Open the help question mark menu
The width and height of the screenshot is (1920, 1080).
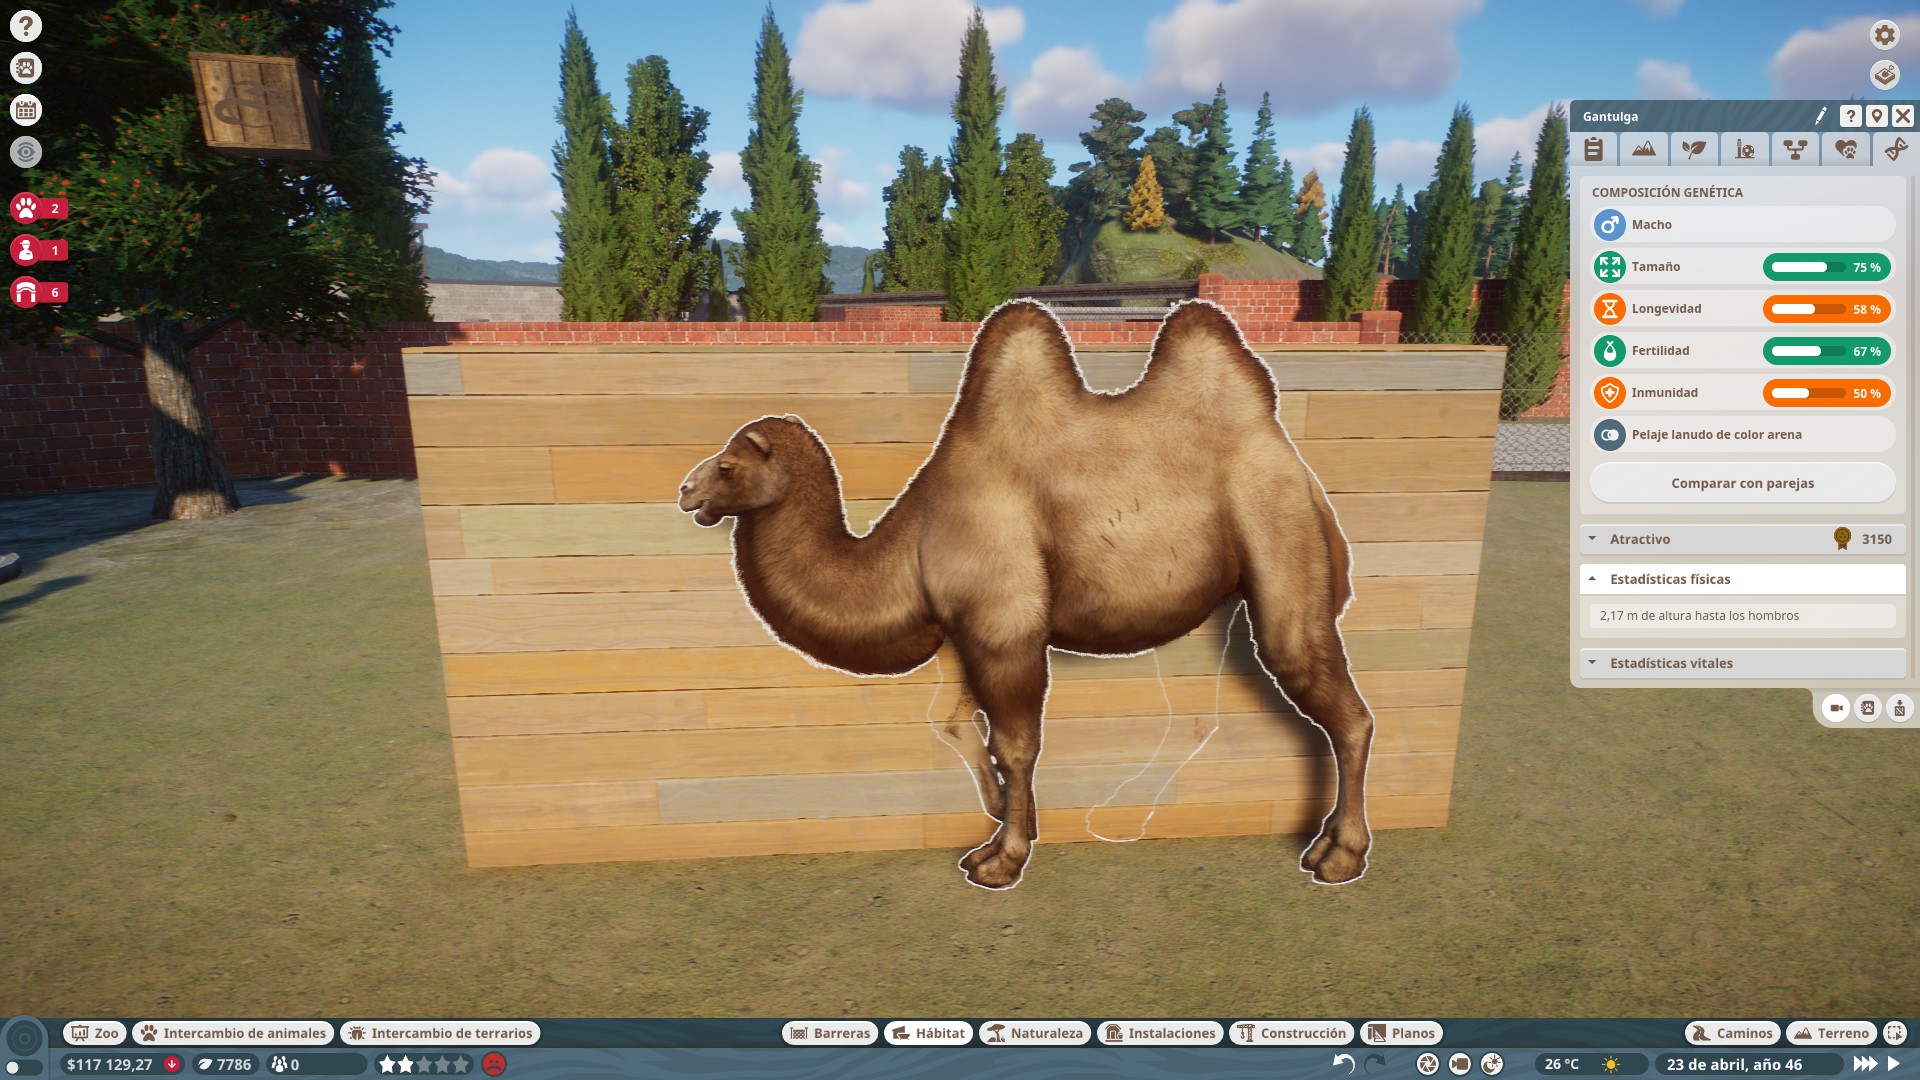(x=26, y=26)
